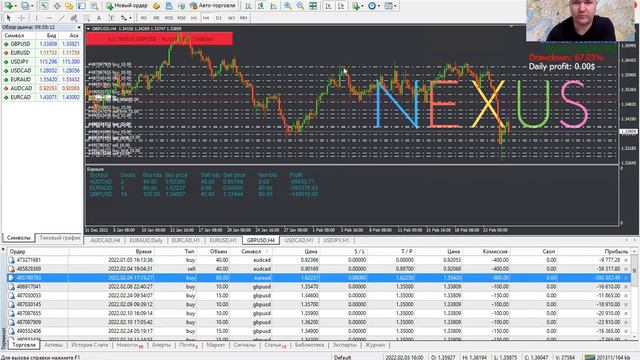This screenshot has height=360, width=640.
Task: Expand the arrows tool dropdown
Action: (131, 18)
